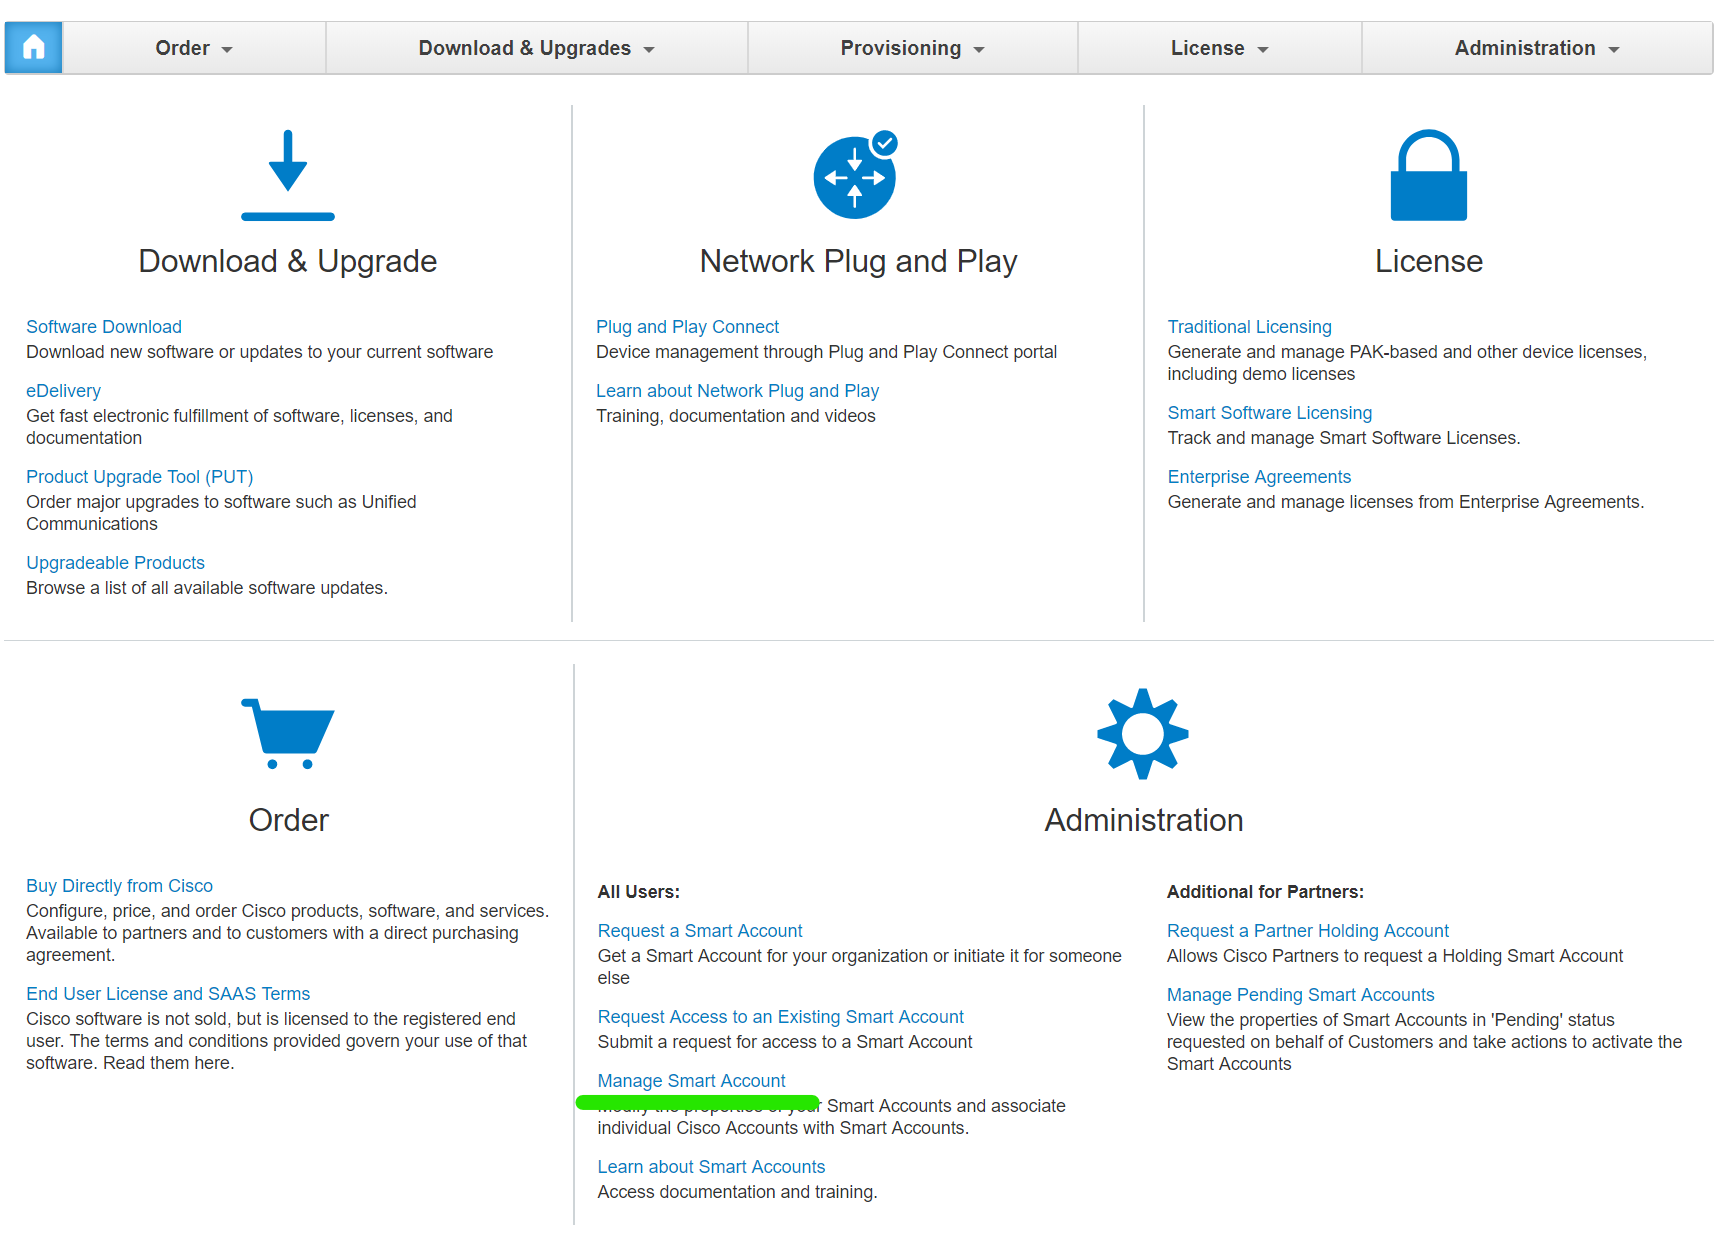Click the Administration section heading
This screenshot has width=1723, height=1260.
point(1143,820)
